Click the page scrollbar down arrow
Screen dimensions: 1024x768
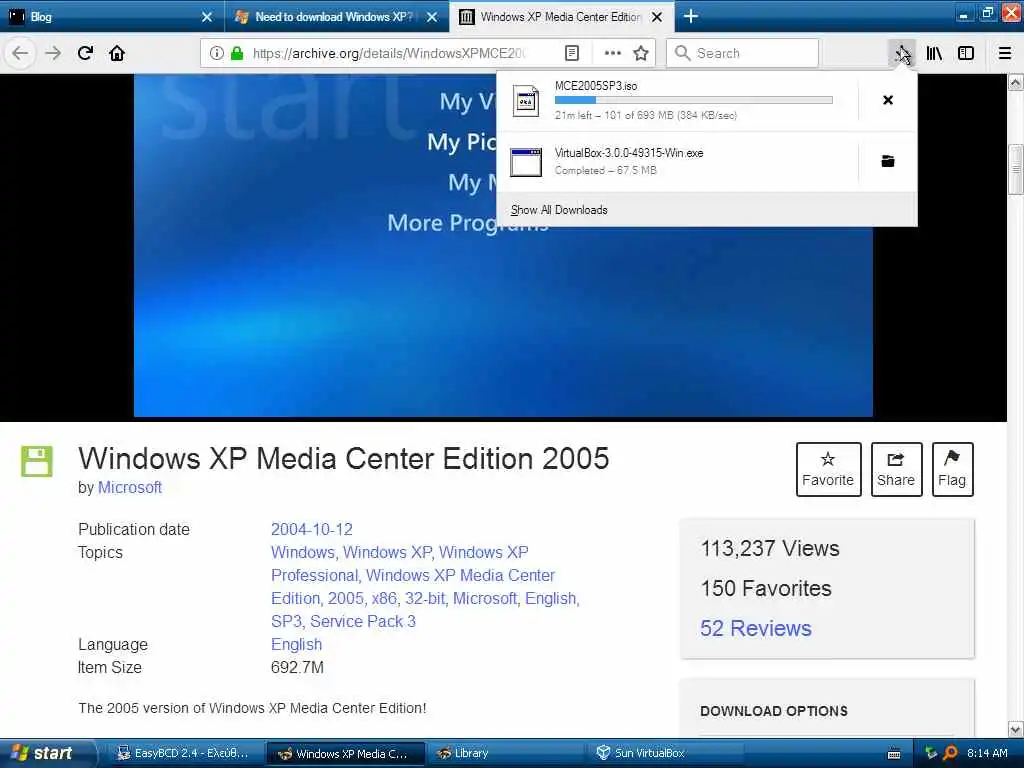click(x=1016, y=729)
